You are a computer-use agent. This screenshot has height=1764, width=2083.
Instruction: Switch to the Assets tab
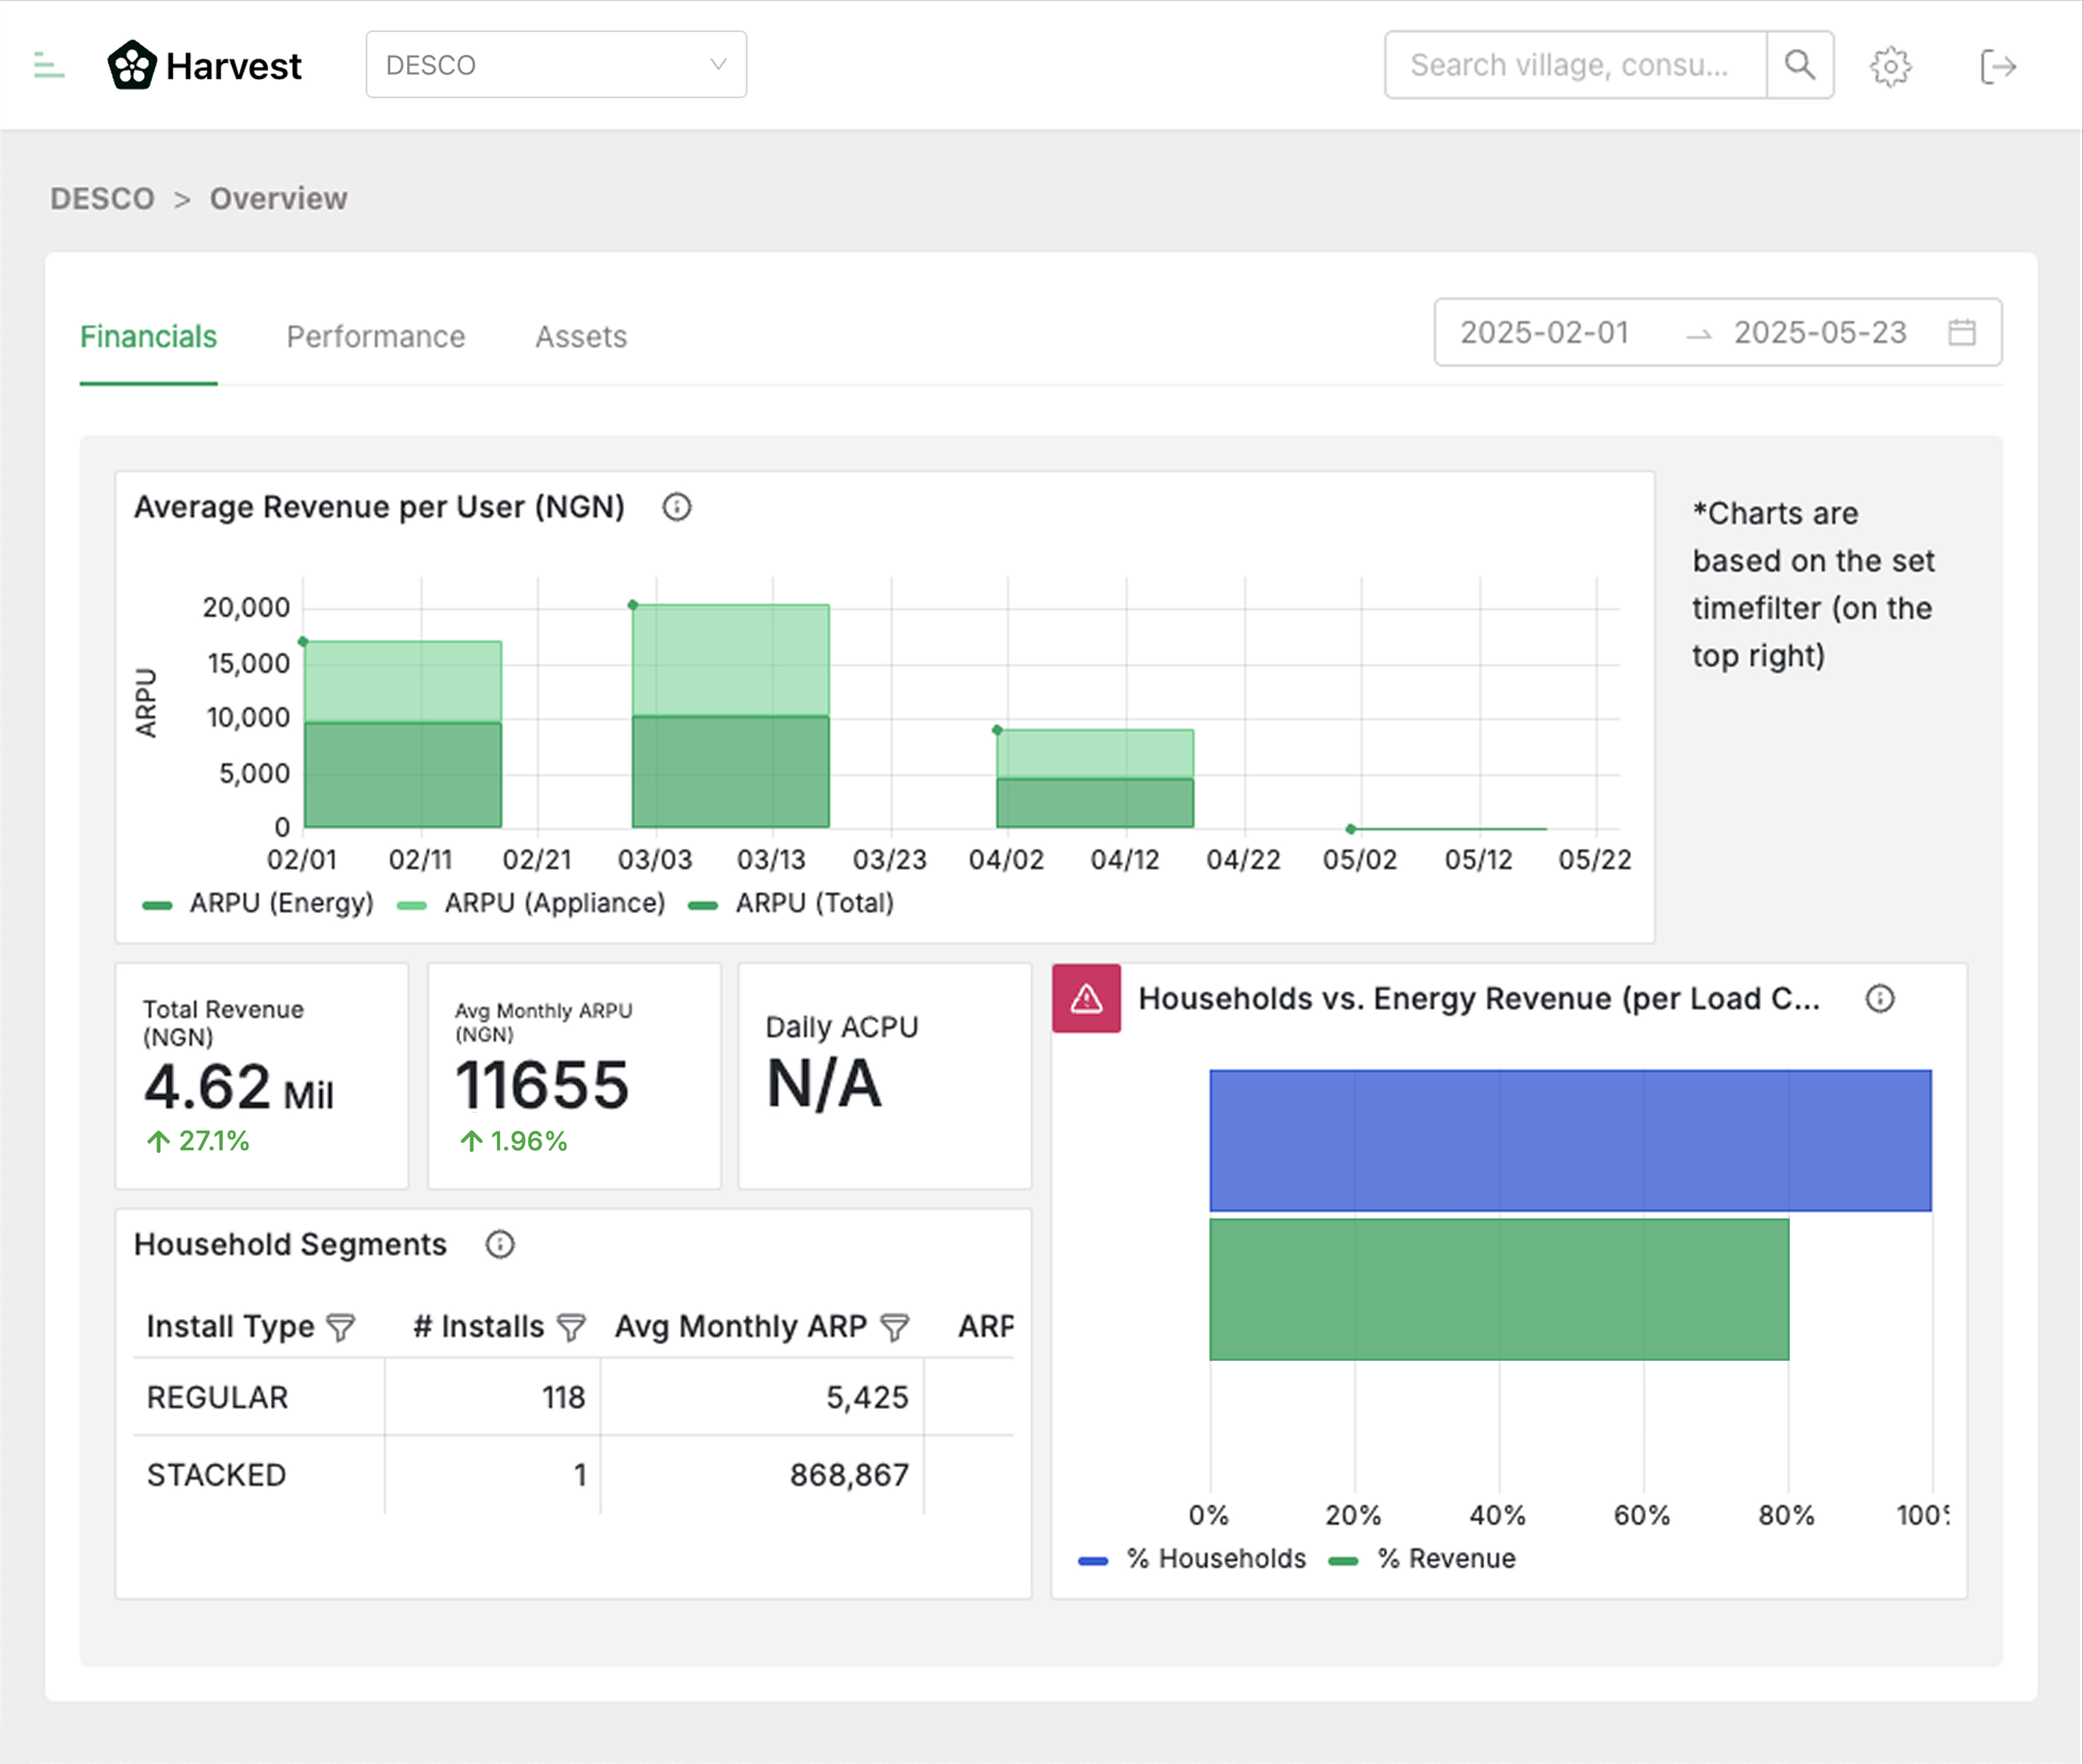(580, 337)
